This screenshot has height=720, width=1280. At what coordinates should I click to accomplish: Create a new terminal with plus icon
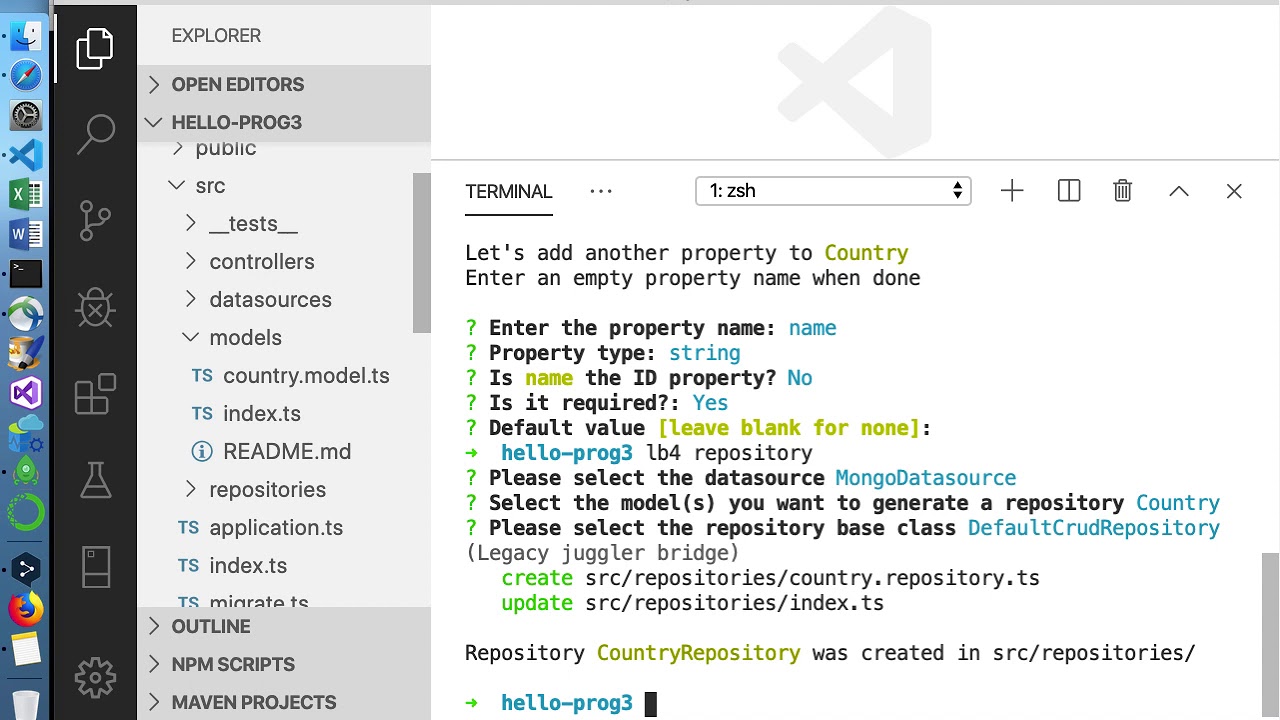point(1012,191)
